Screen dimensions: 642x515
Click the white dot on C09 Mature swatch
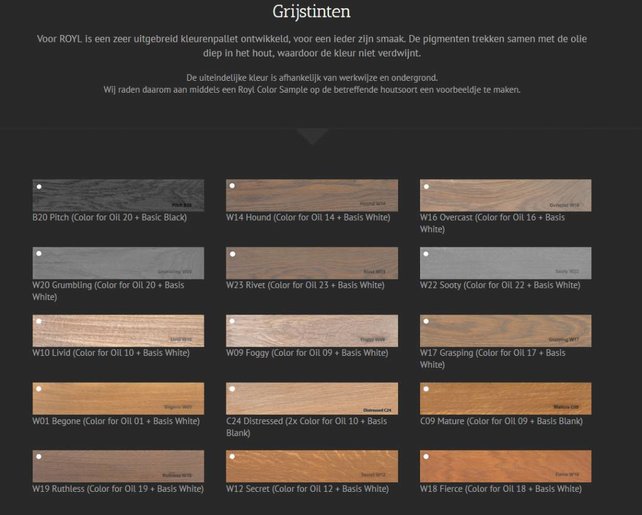pos(427,390)
